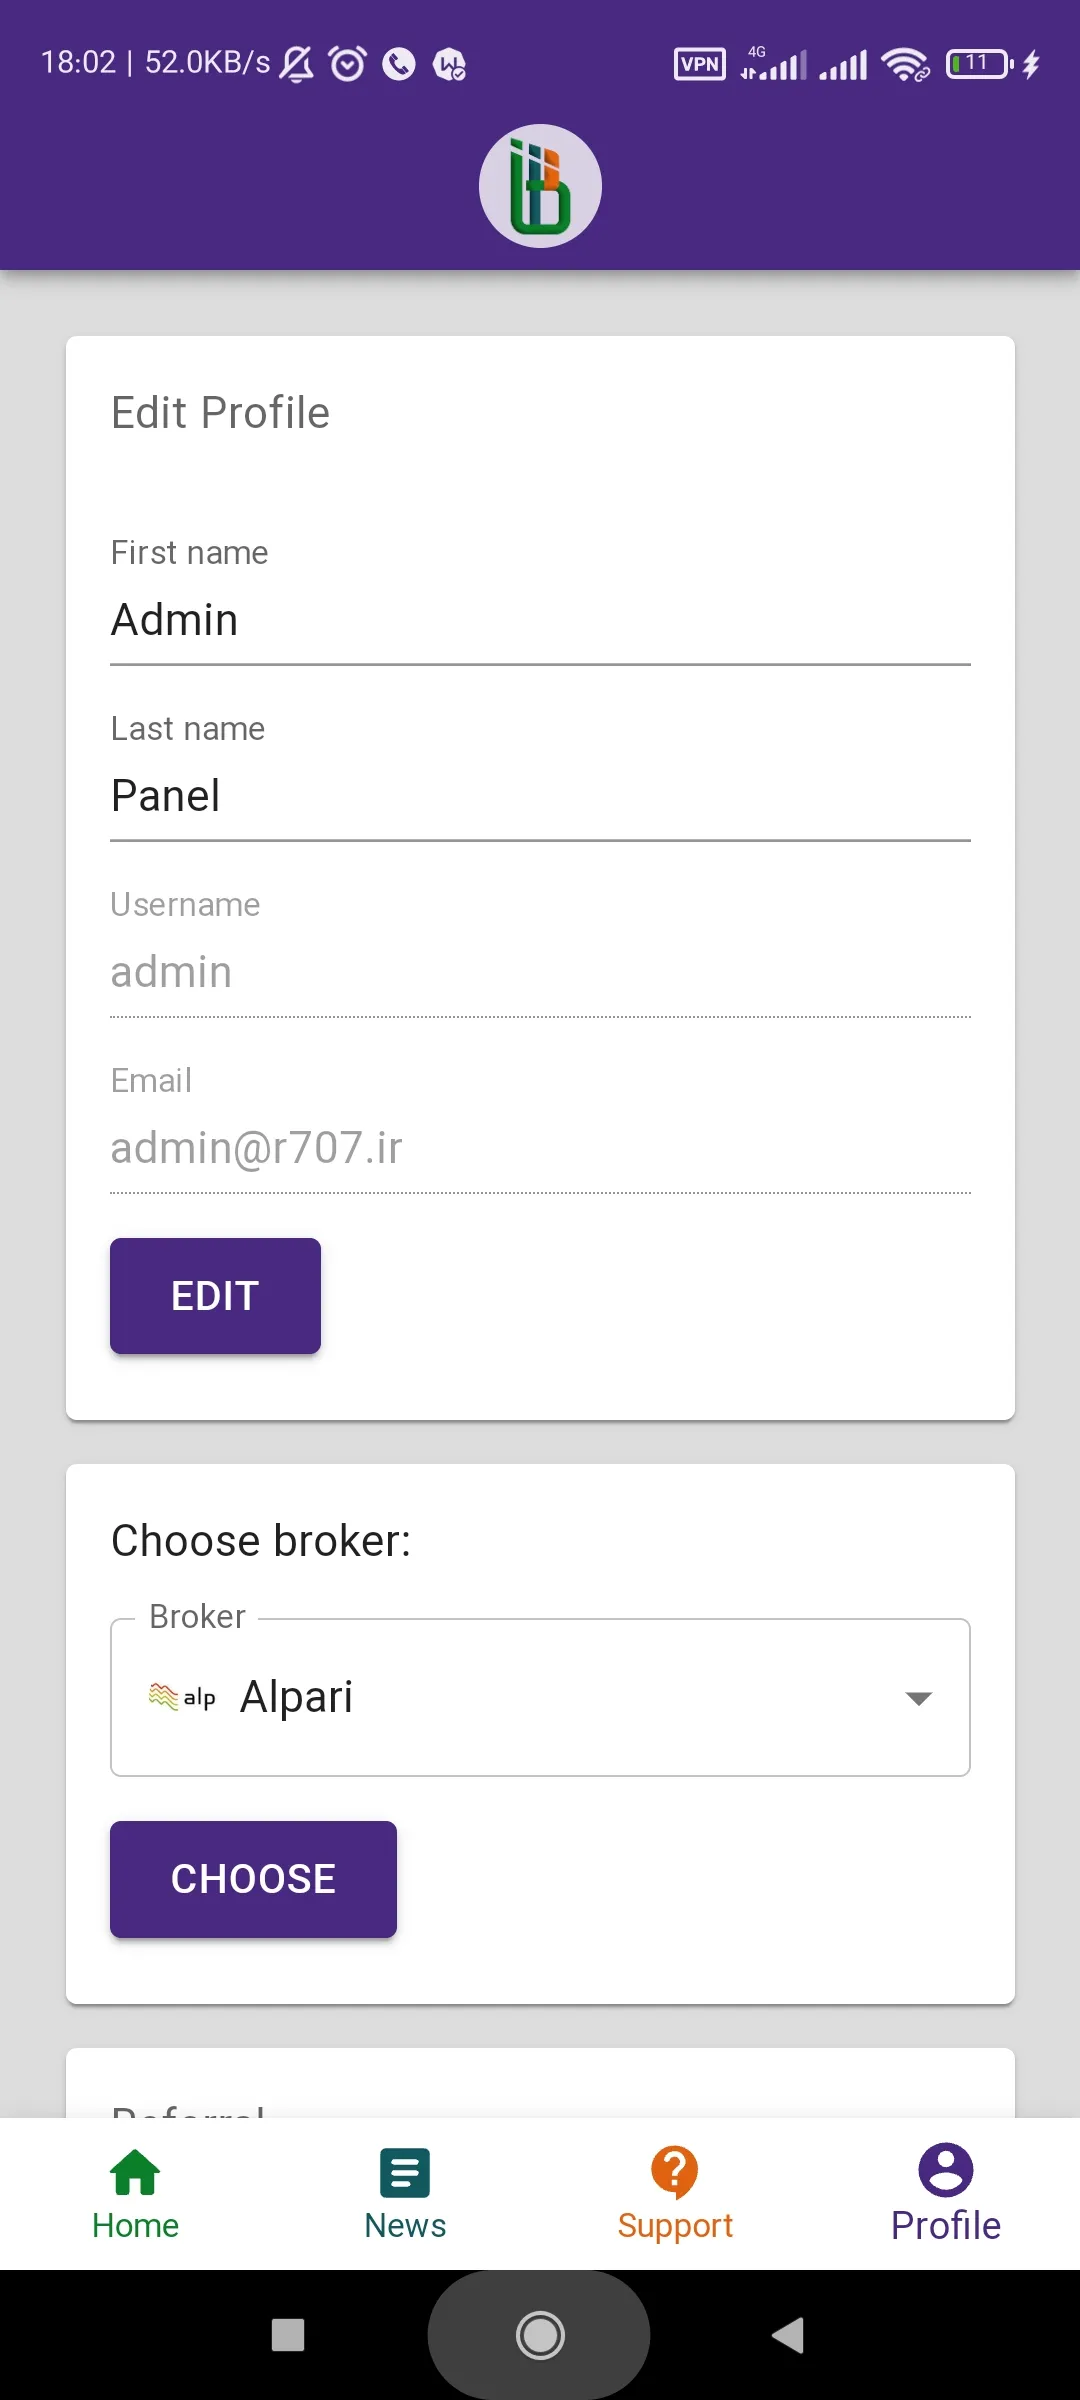Tap the Android recent apps square
Image resolution: width=1080 pixels, height=2400 pixels.
(x=288, y=2336)
